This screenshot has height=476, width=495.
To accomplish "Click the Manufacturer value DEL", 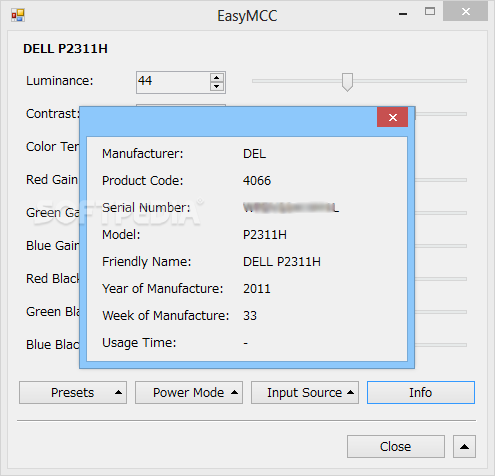I will point(254,154).
